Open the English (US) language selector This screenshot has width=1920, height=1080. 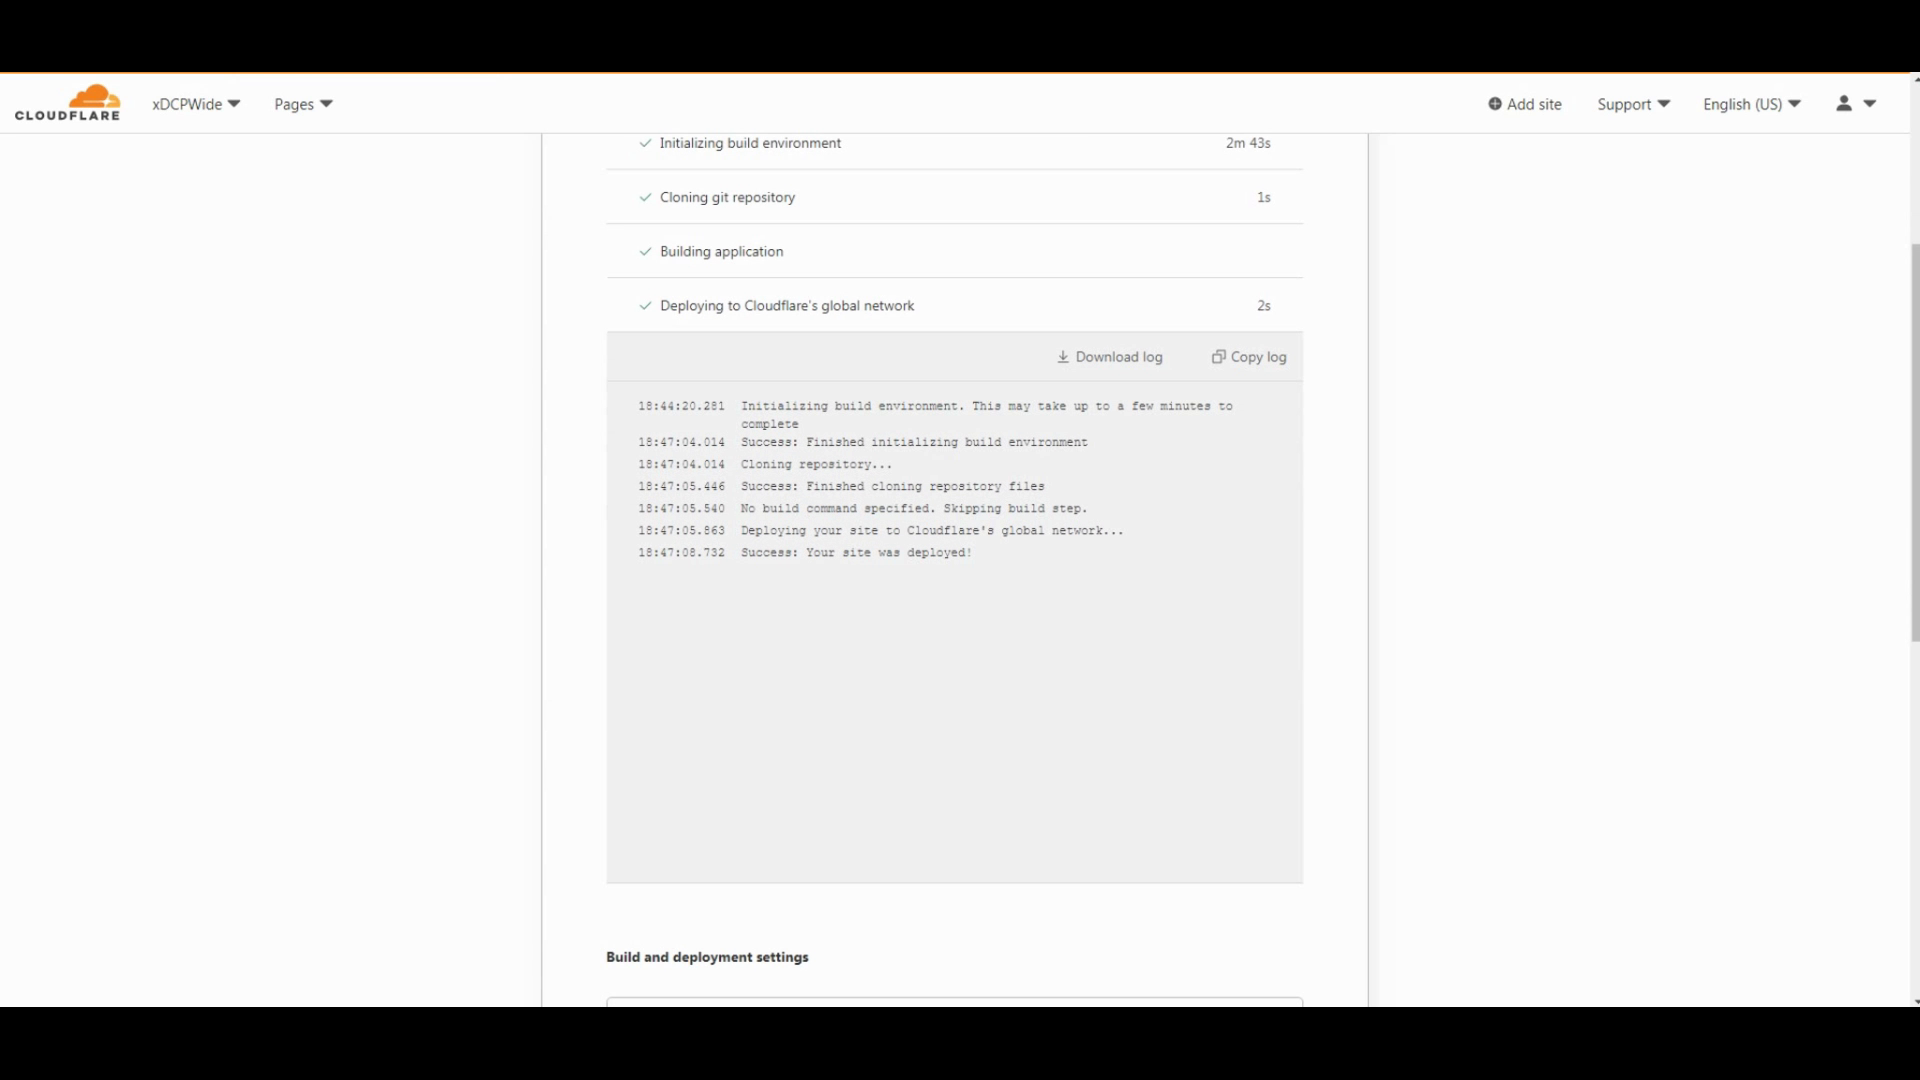point(1751,104)
